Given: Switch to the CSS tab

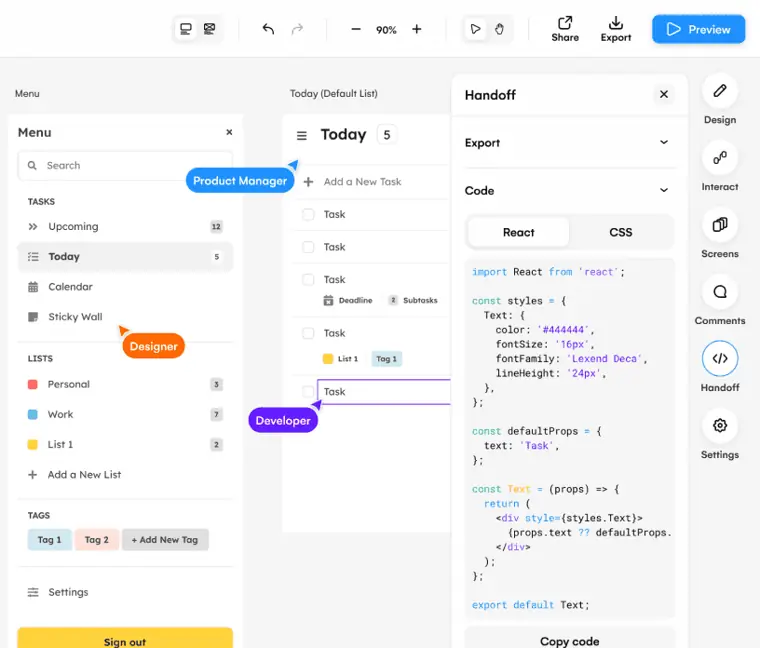Looking at the screenshot, I should [620, 232].
